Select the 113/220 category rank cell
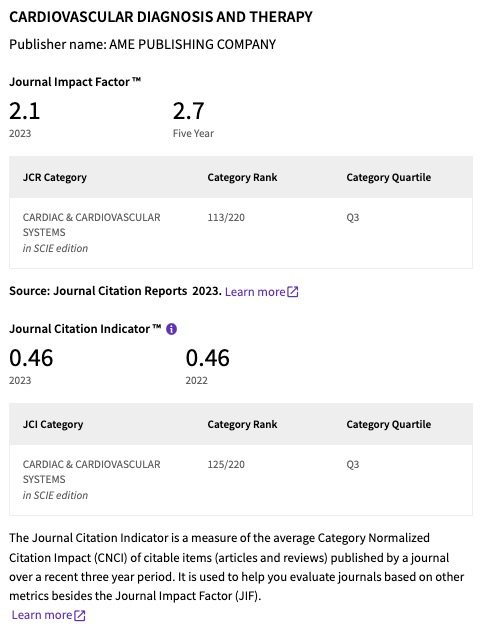Viewport: 496px width, 634px height. (226, 218)
